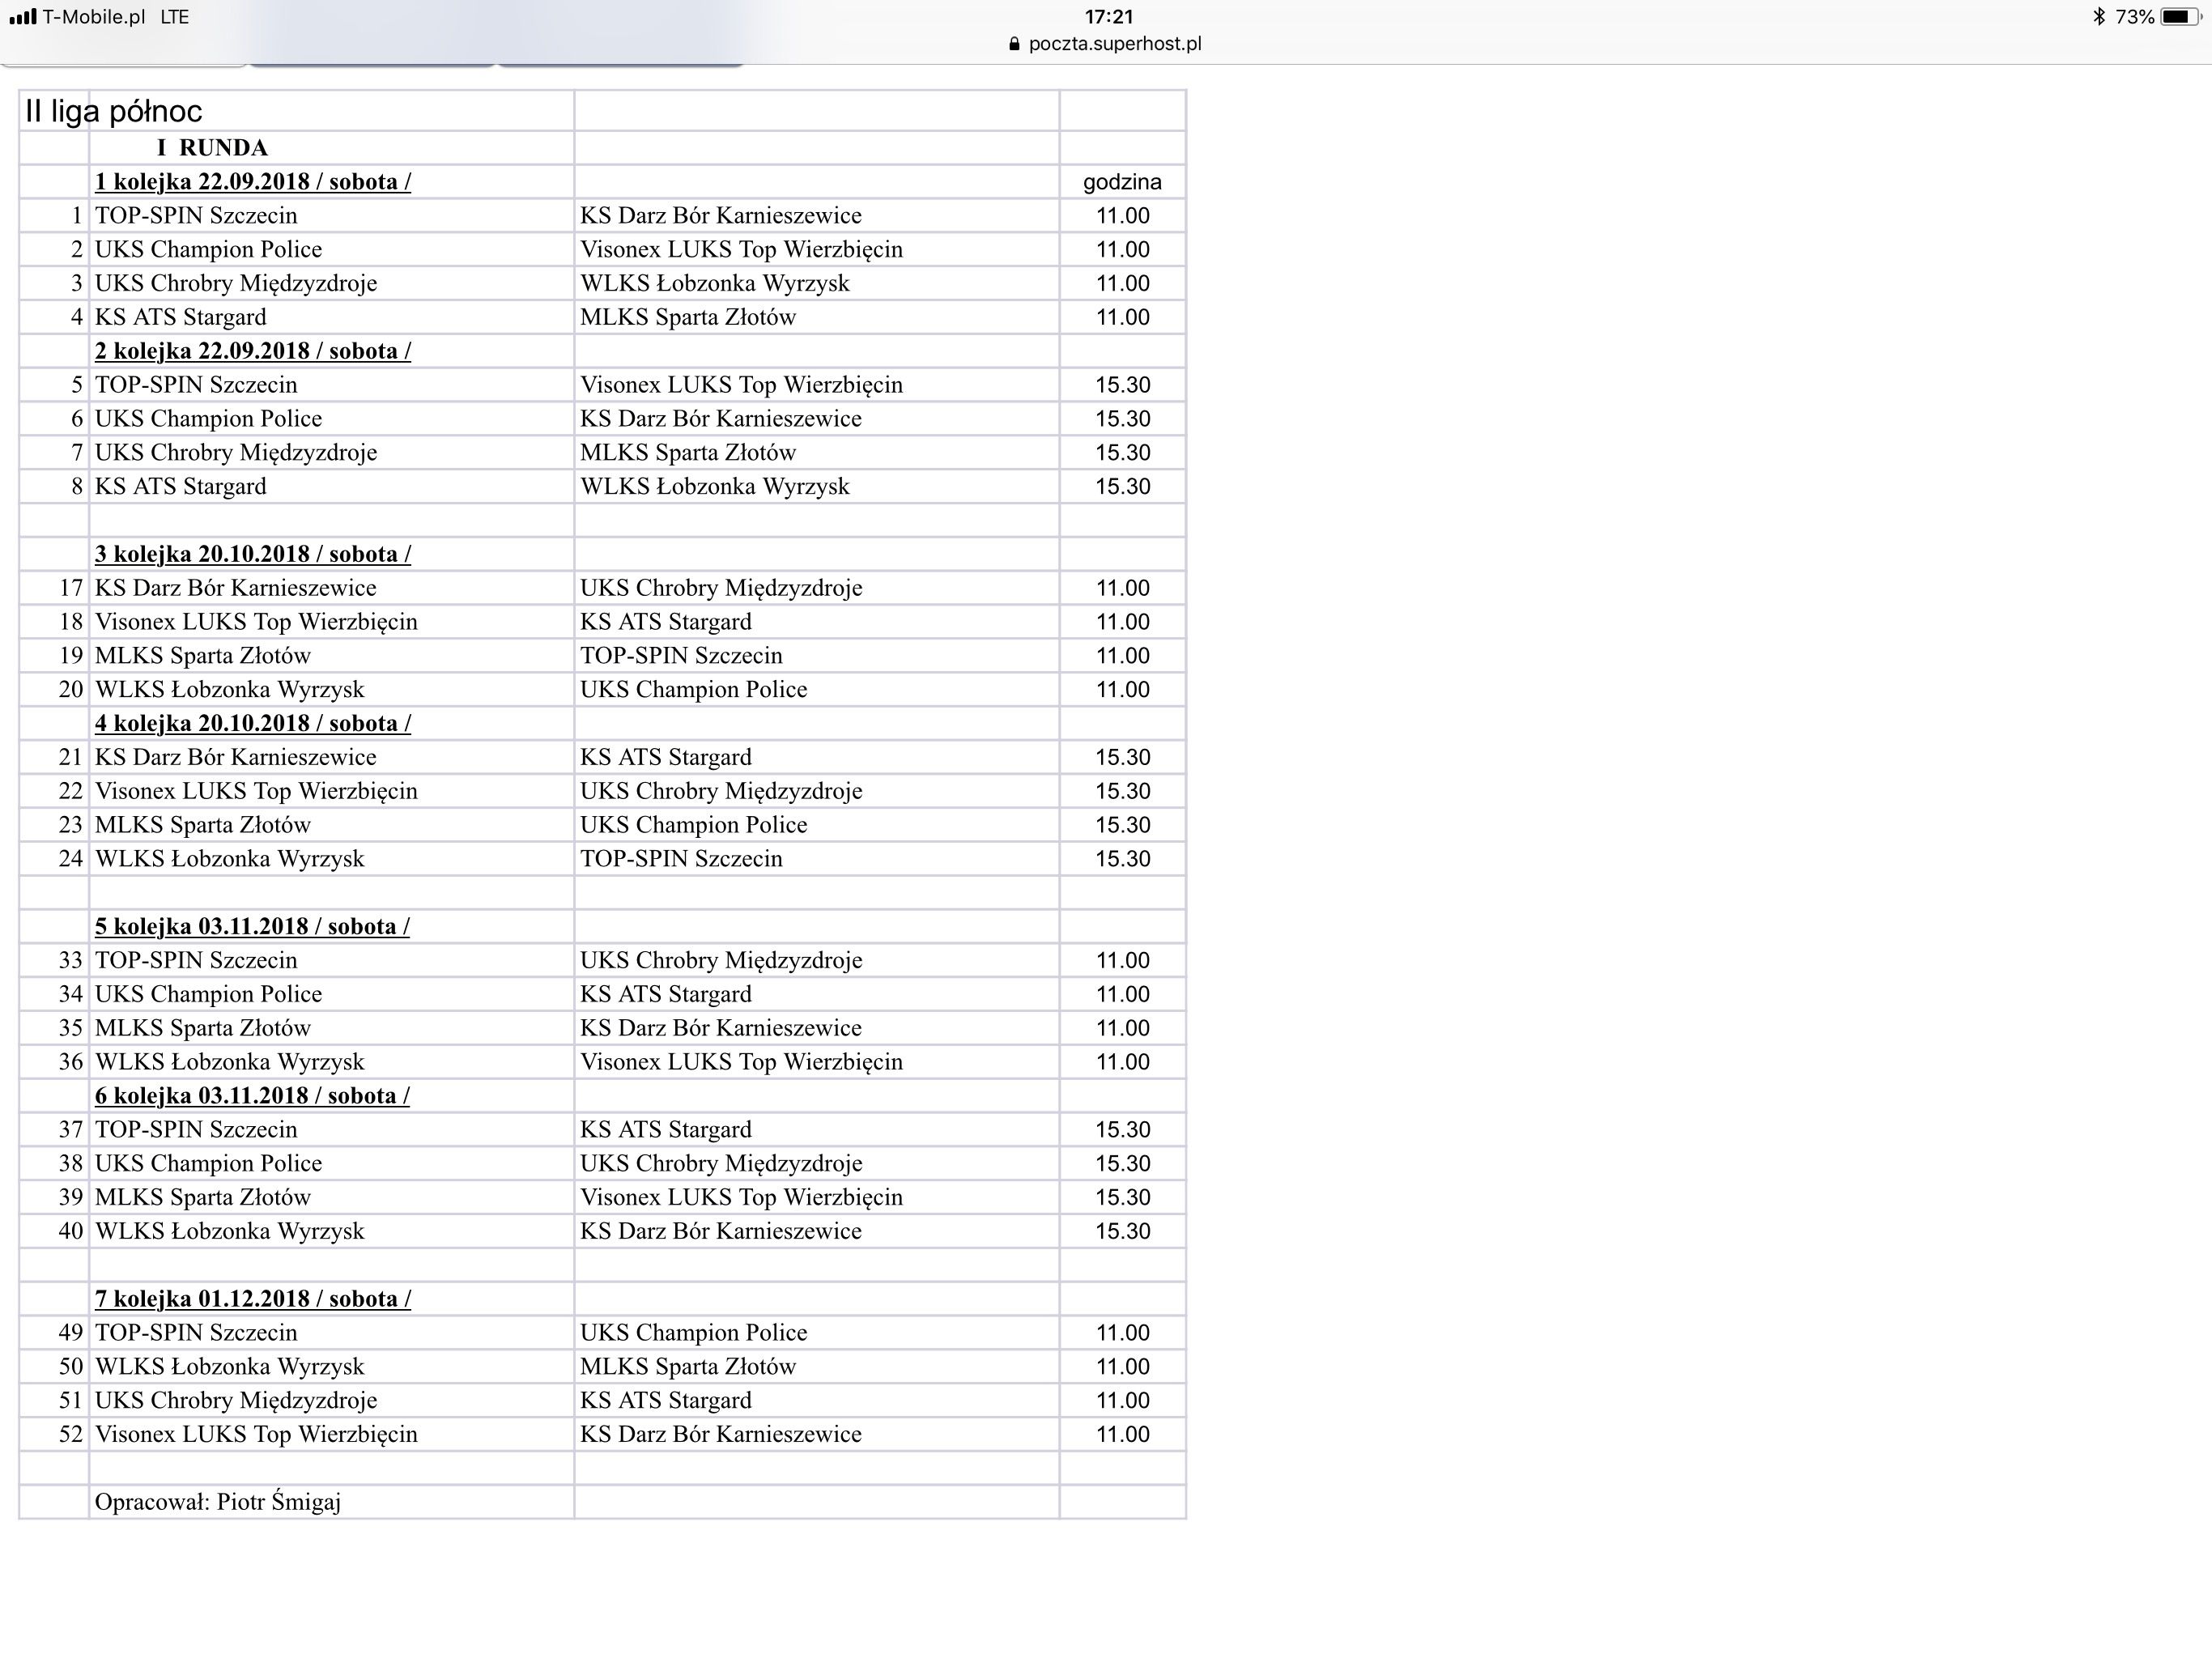The image size is (2212, 1658).
Task: Select UKS Chrobry Międzyzdroje in match 38
Action: point(721,1164)
